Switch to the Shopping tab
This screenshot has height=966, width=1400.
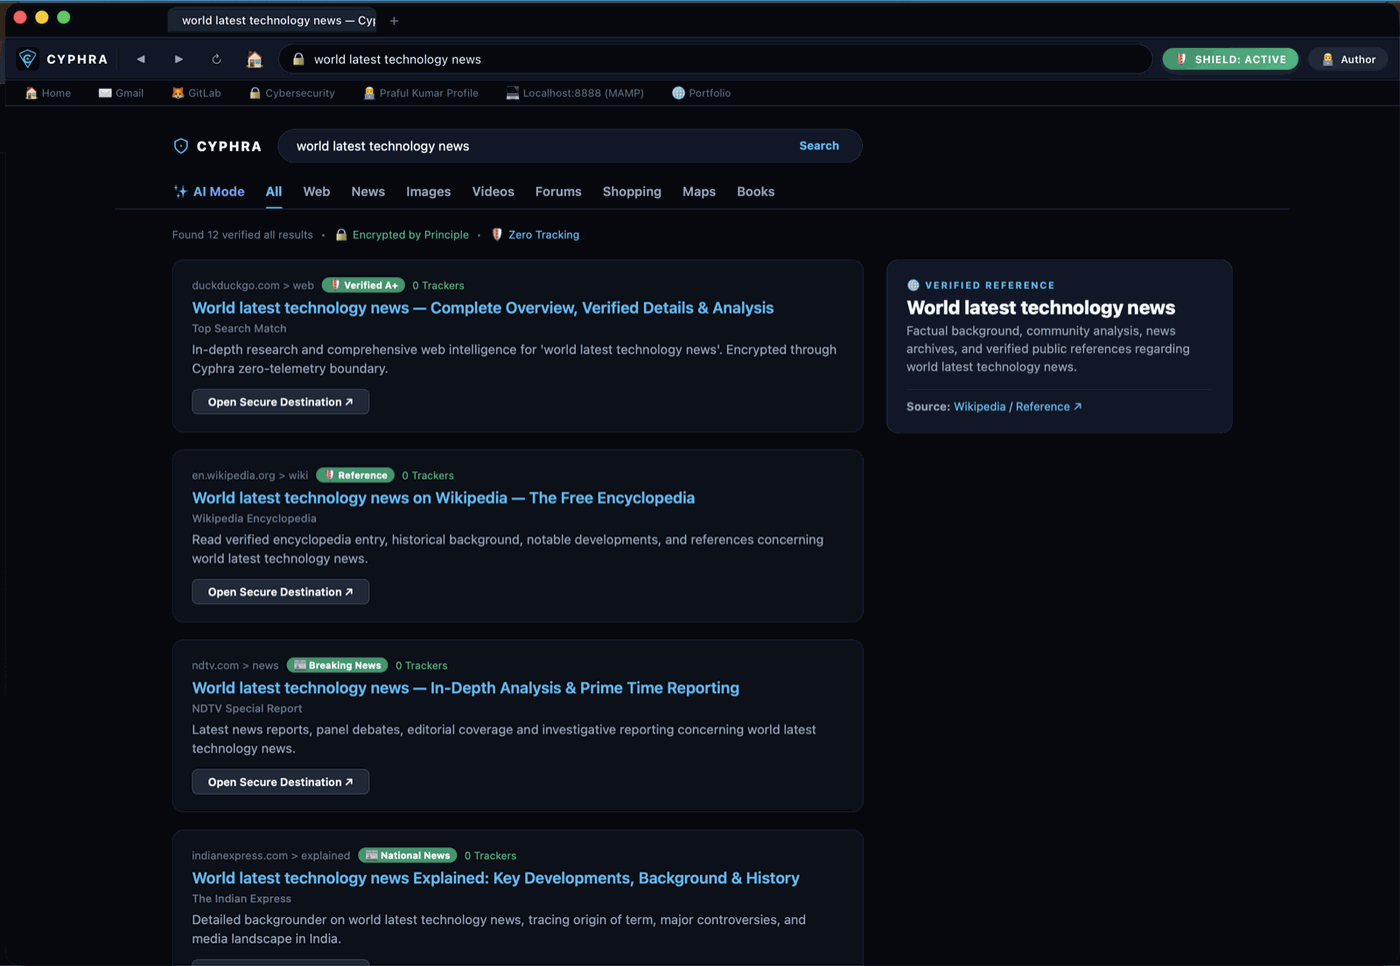click(x=632, y=191)
